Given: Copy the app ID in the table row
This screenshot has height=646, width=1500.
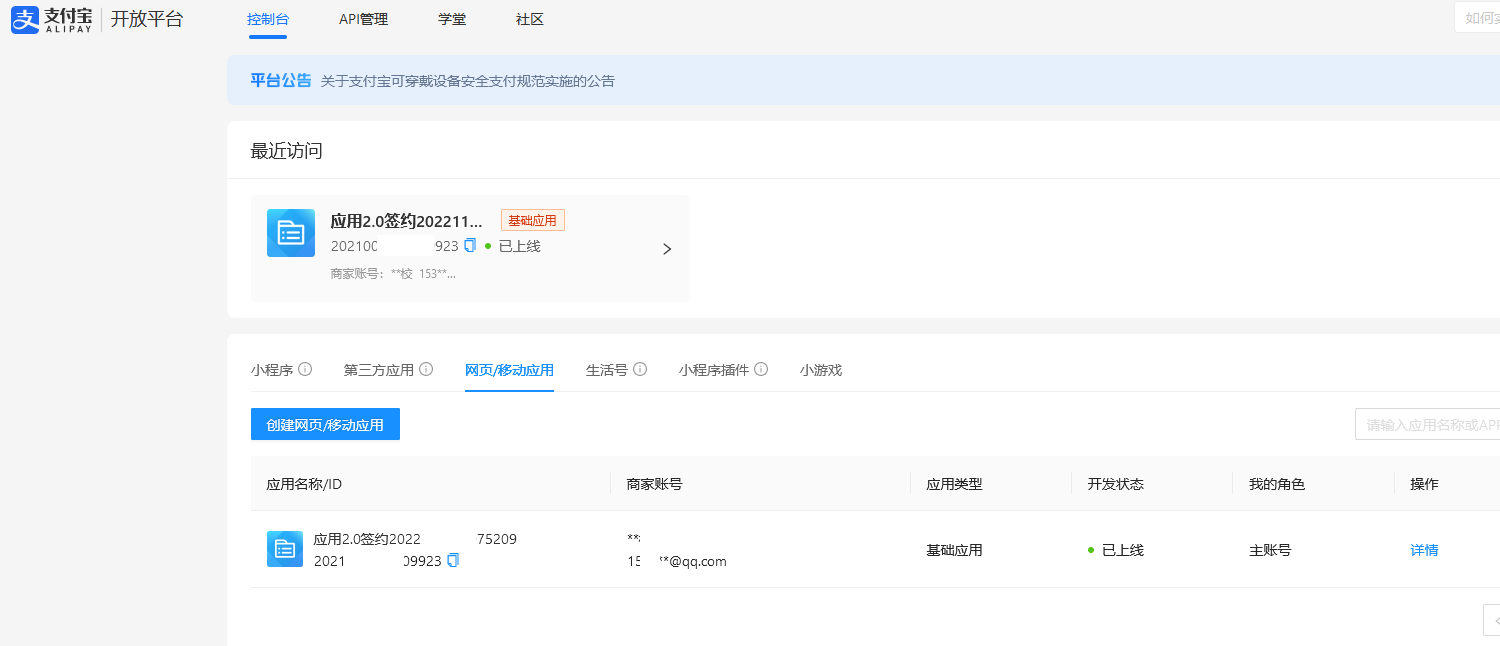Looking at the screenshot, I should coord(453,560).
